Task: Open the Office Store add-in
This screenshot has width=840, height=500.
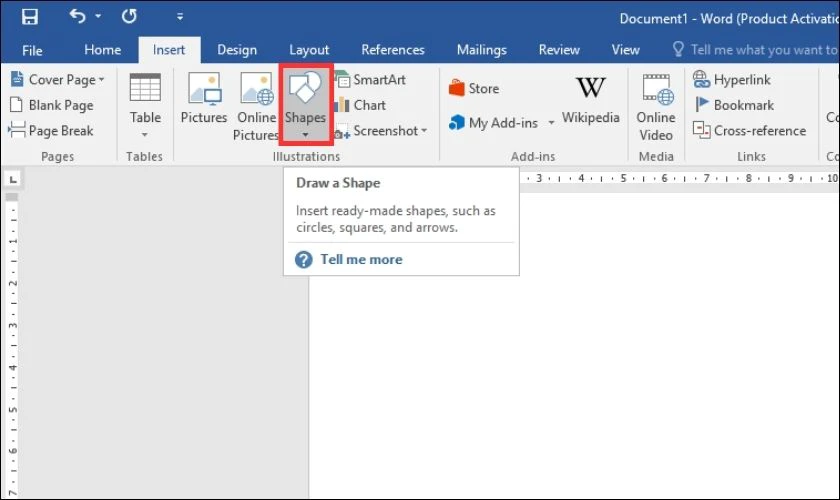Action: point(474,88)
